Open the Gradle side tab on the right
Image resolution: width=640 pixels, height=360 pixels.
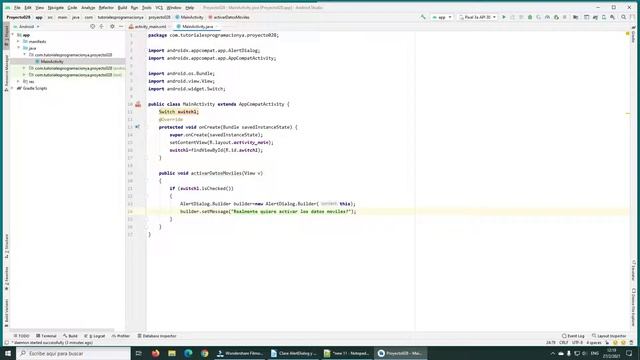click(633, 35)
